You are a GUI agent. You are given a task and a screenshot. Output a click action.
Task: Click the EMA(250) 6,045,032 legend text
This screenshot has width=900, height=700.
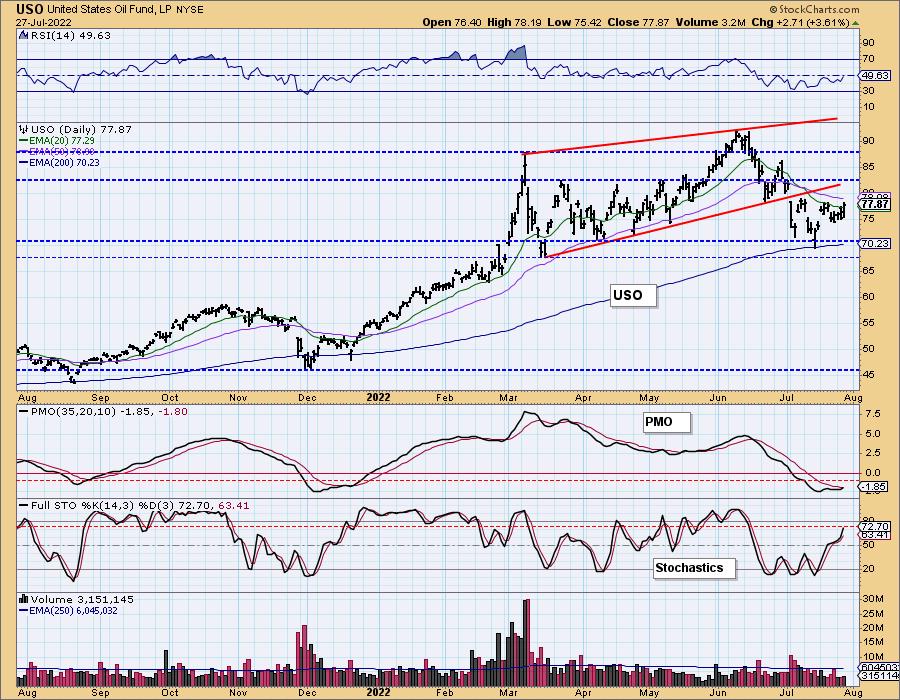point(73,610)
